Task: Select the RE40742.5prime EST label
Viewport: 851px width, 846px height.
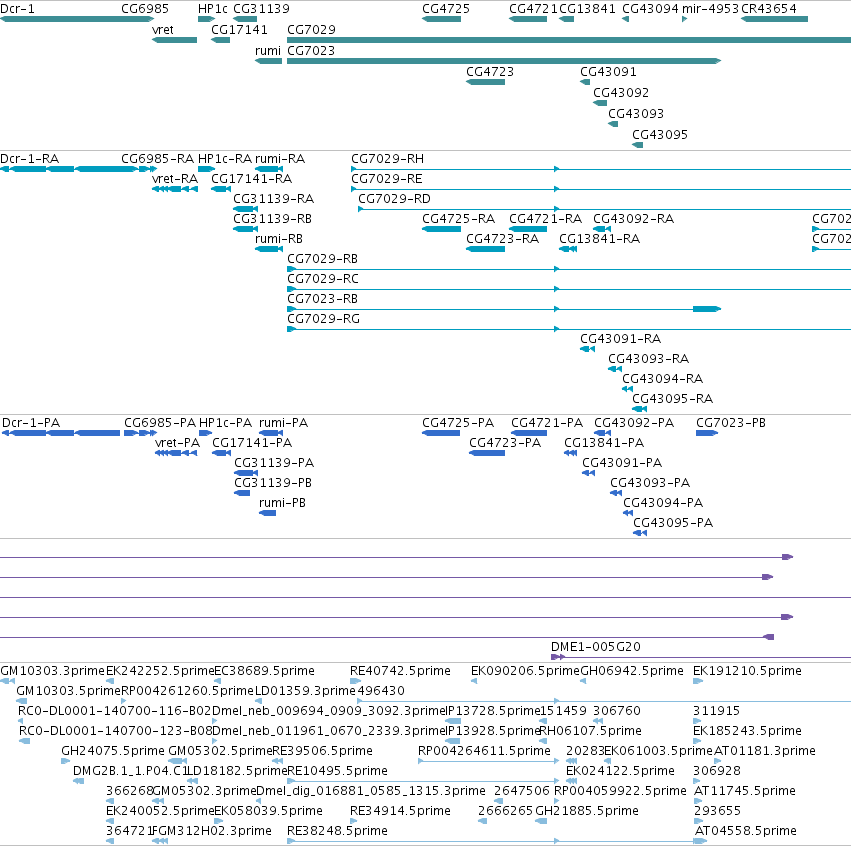Action: tap(401, 671)
